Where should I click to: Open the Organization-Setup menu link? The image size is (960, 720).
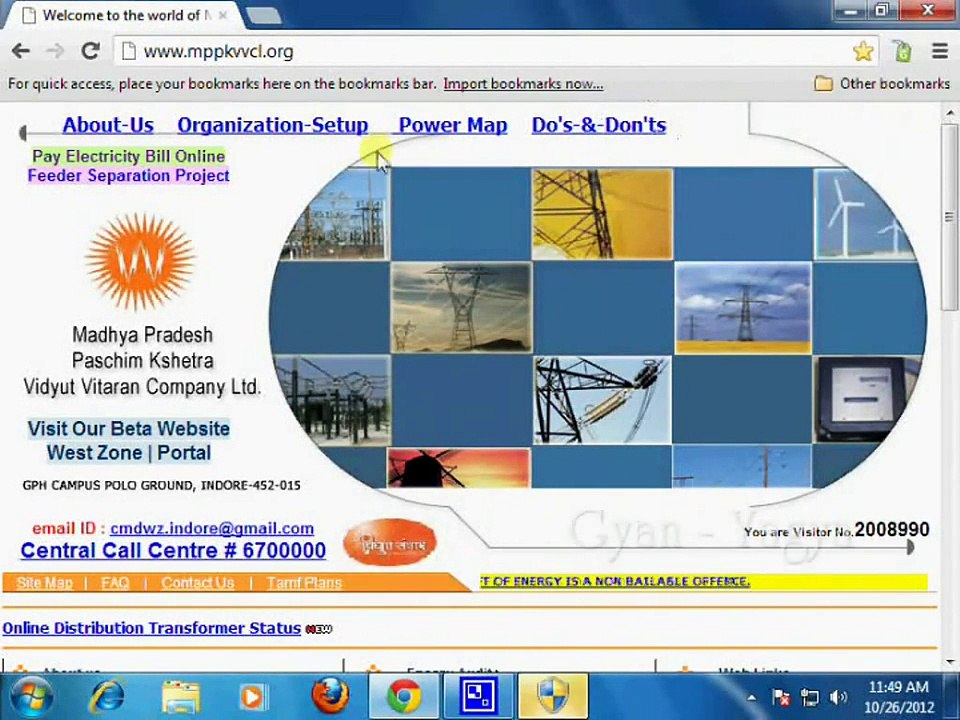click(272, 125)
